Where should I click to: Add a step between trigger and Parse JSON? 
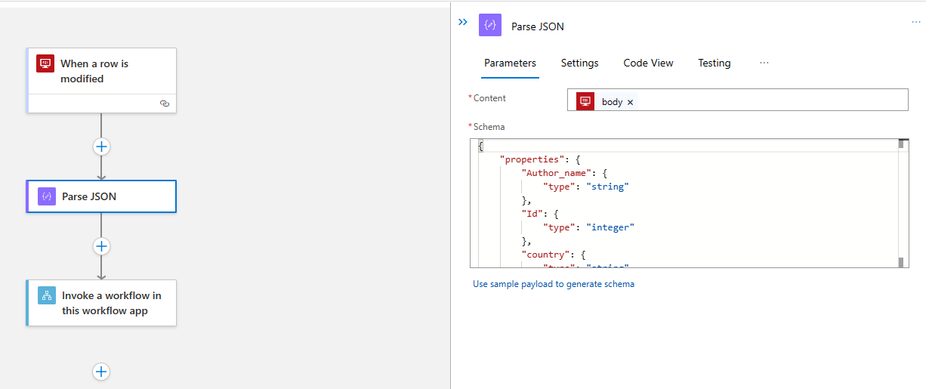click(x=101, y=146)
